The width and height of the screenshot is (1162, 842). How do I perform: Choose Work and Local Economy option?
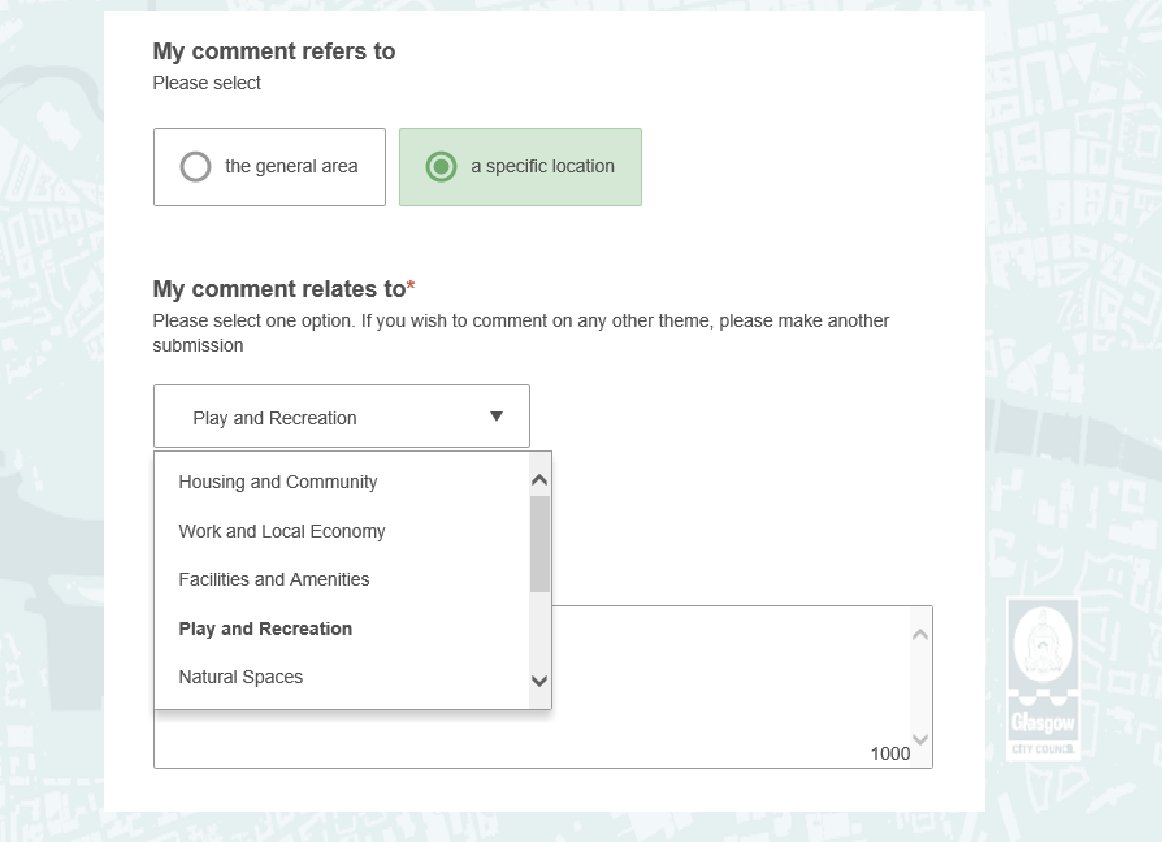click(x=282, y=531)
